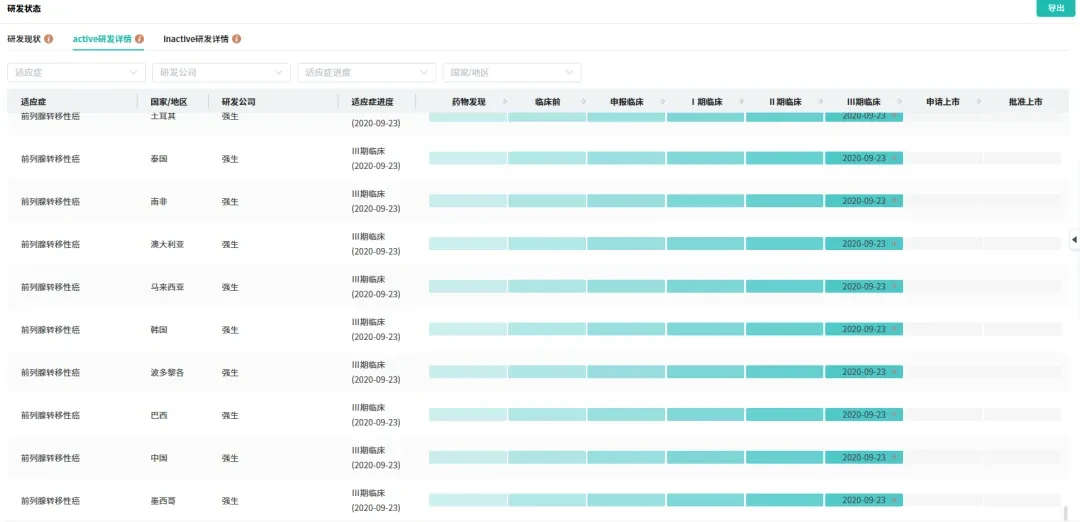Open the 国家/地区 filter dropdown
1080x522 pixels.
pos(512,72)
